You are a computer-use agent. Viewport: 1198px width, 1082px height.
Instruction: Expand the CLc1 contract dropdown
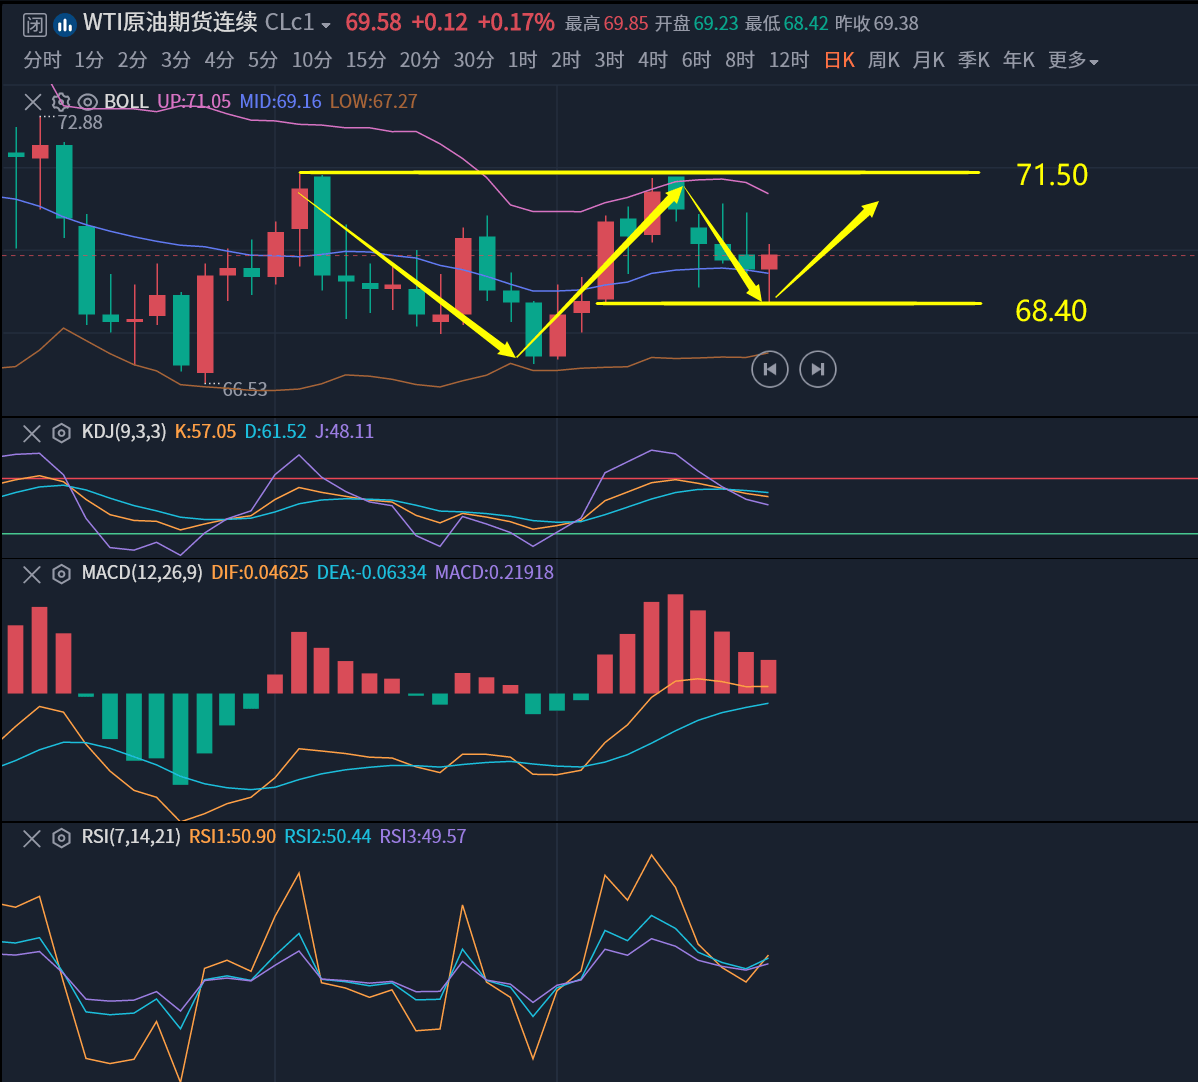(x=326, y=24)
